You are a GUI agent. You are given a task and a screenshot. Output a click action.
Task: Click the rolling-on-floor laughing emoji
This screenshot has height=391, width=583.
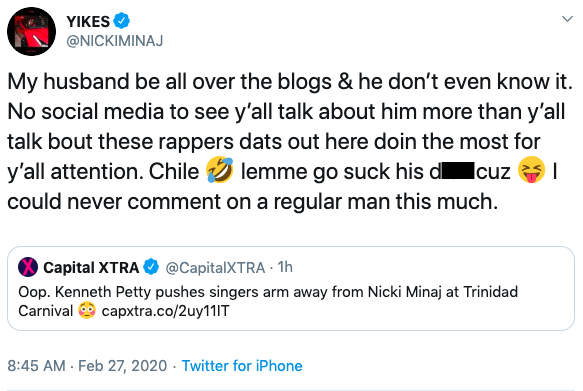(220, 170)
